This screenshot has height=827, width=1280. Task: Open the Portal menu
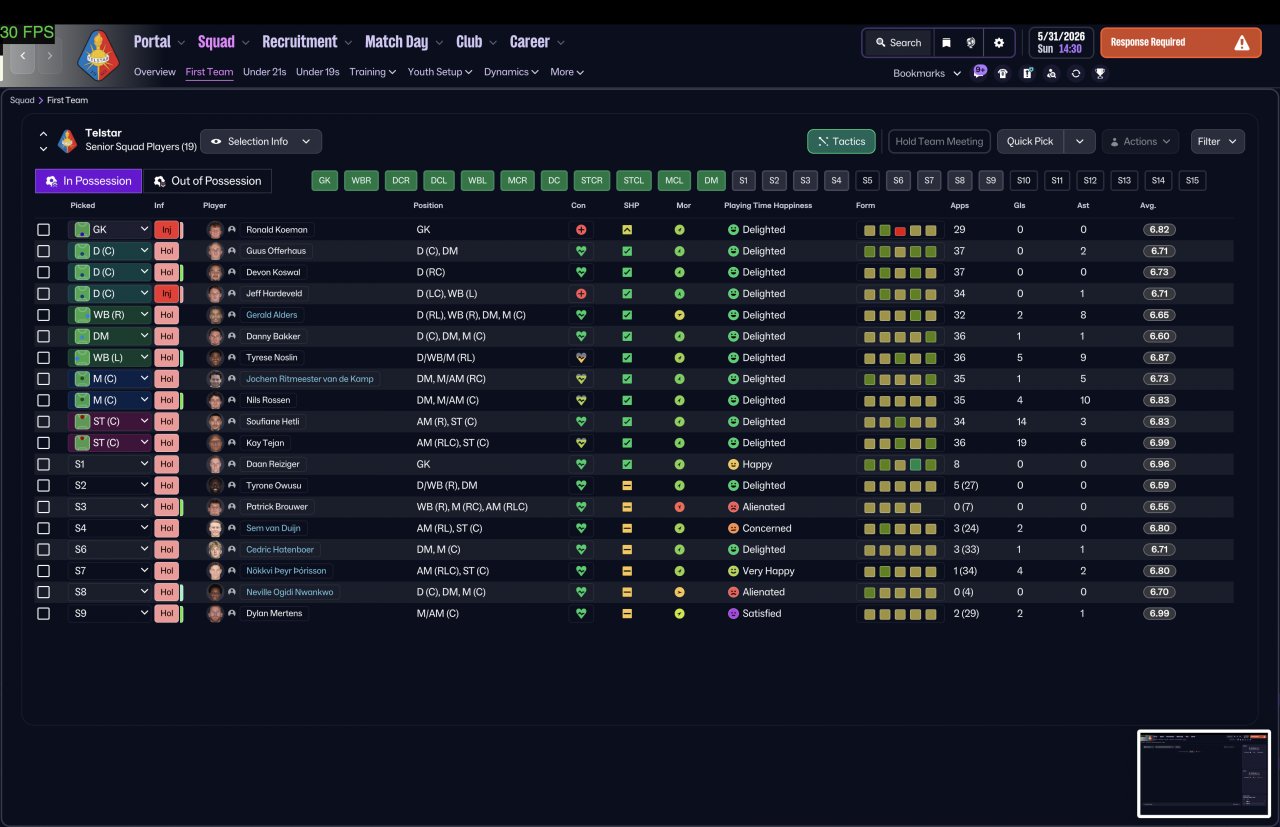click(x=159, y=42)
